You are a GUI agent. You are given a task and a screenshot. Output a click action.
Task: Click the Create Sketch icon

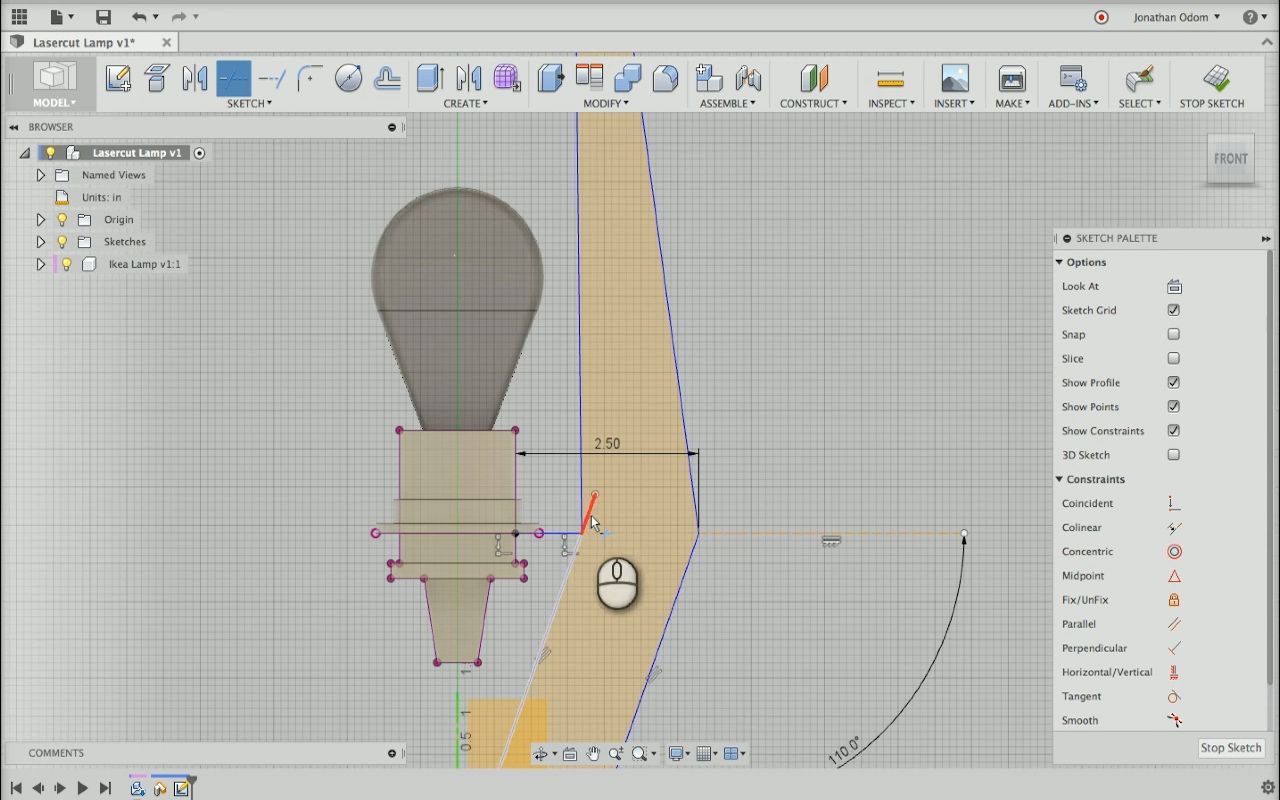[118, 78]
